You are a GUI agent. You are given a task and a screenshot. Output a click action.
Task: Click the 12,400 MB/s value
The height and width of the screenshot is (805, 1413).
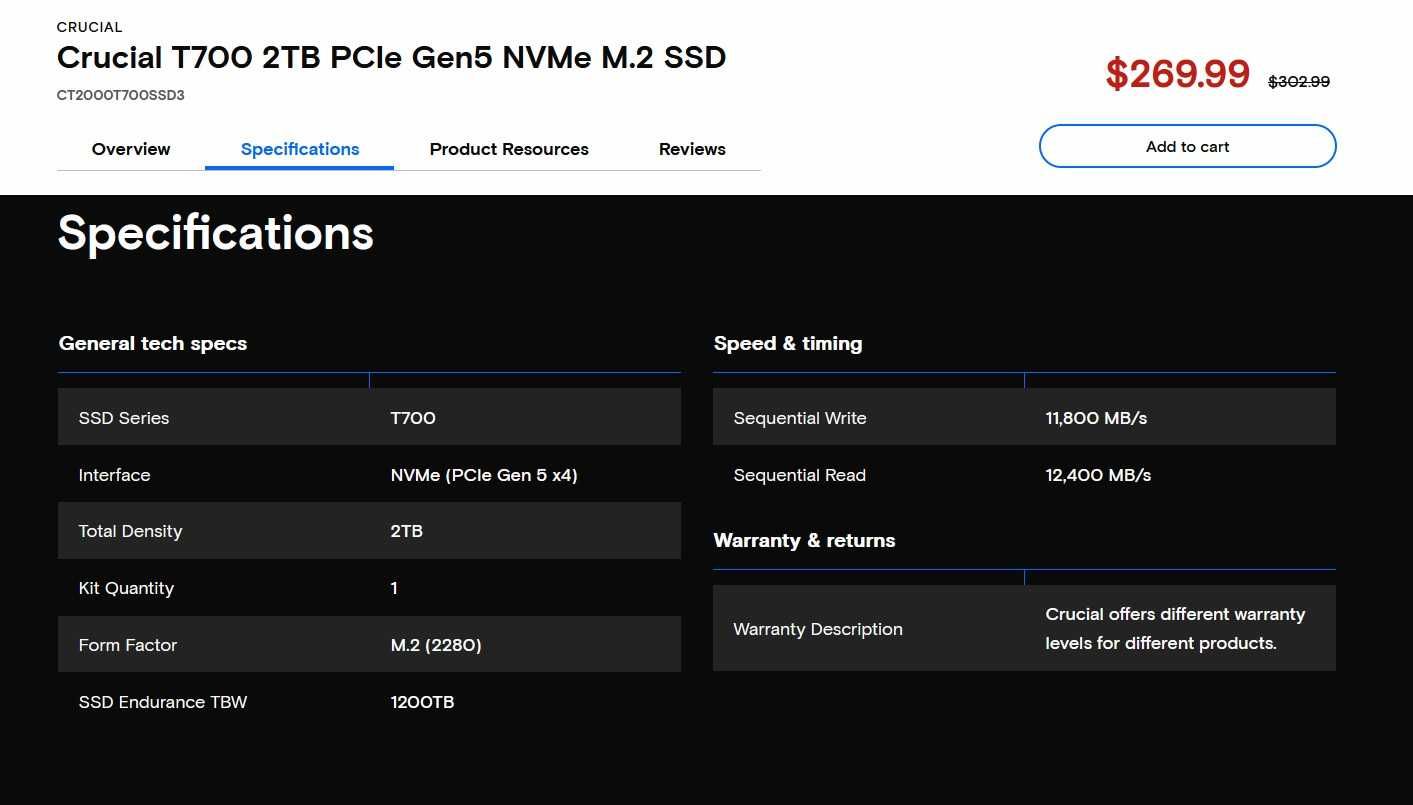(1098, 475)
